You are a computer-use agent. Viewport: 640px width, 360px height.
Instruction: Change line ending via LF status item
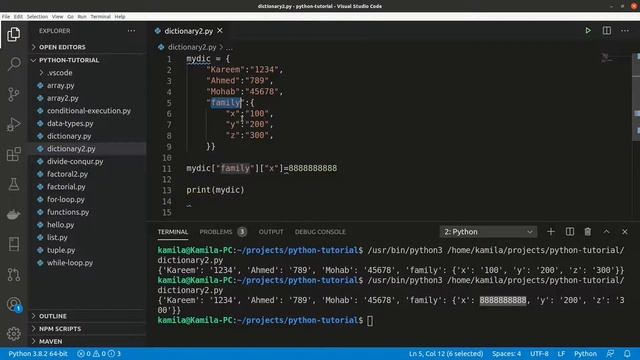[561, 353]
